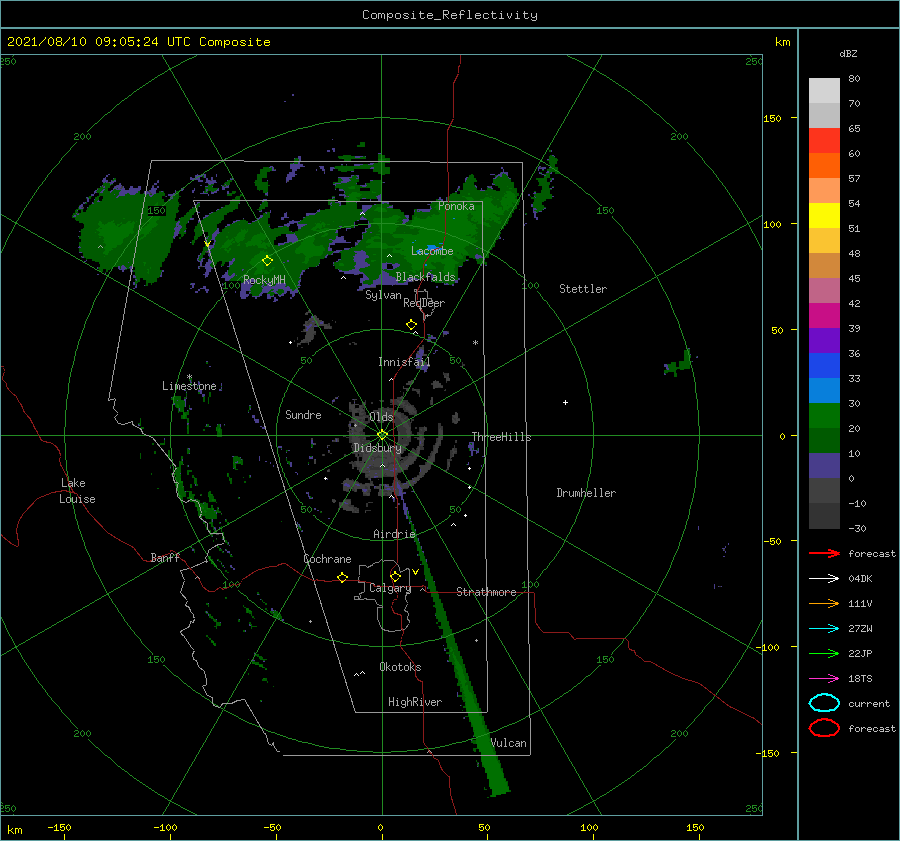Pick the bright green 20-30 dBZ swatch

point(824,415)
